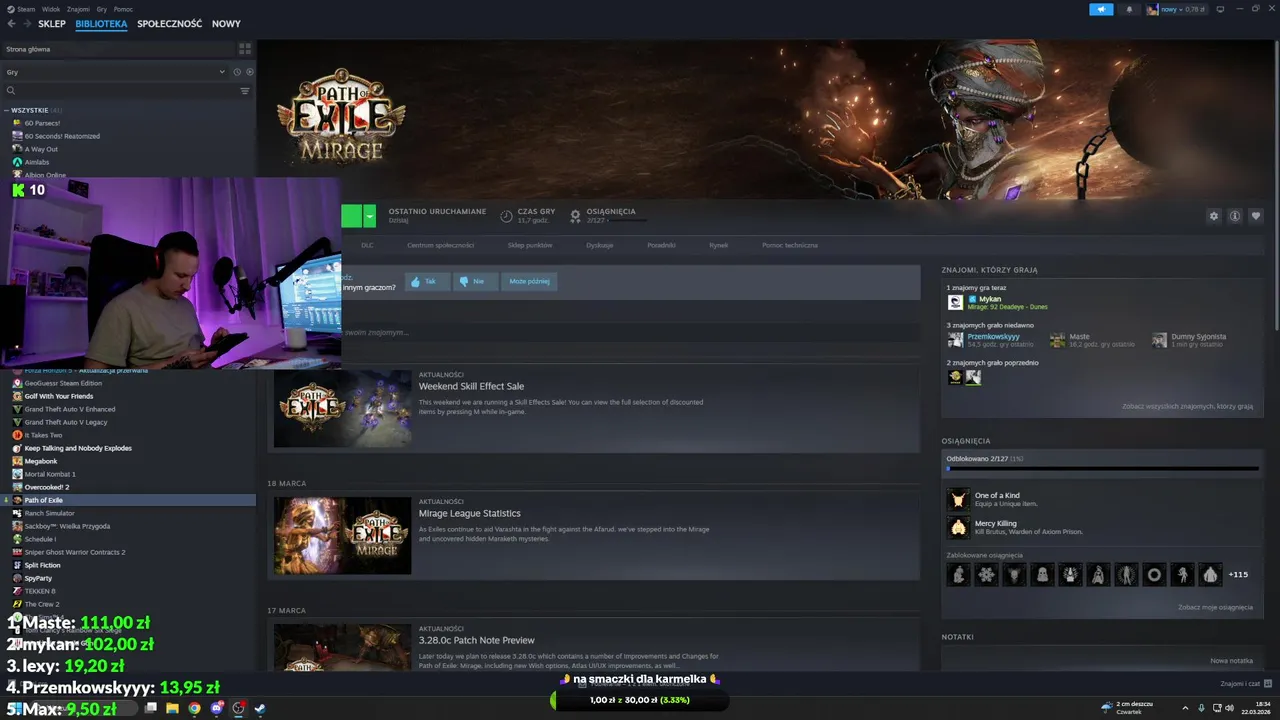Open the Rynek link

718,245
